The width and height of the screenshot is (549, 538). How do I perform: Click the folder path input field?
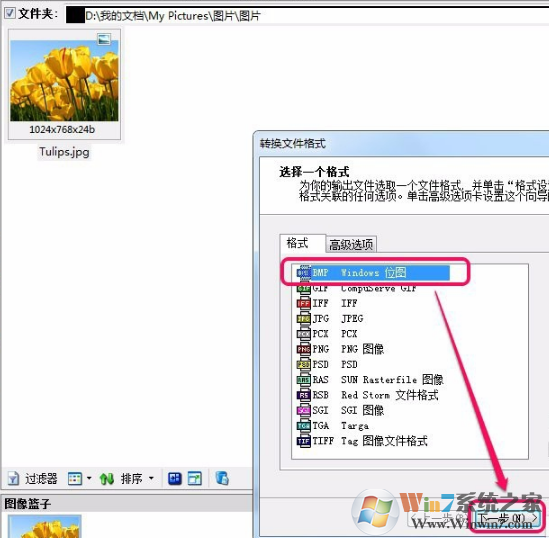click(307, 16)
